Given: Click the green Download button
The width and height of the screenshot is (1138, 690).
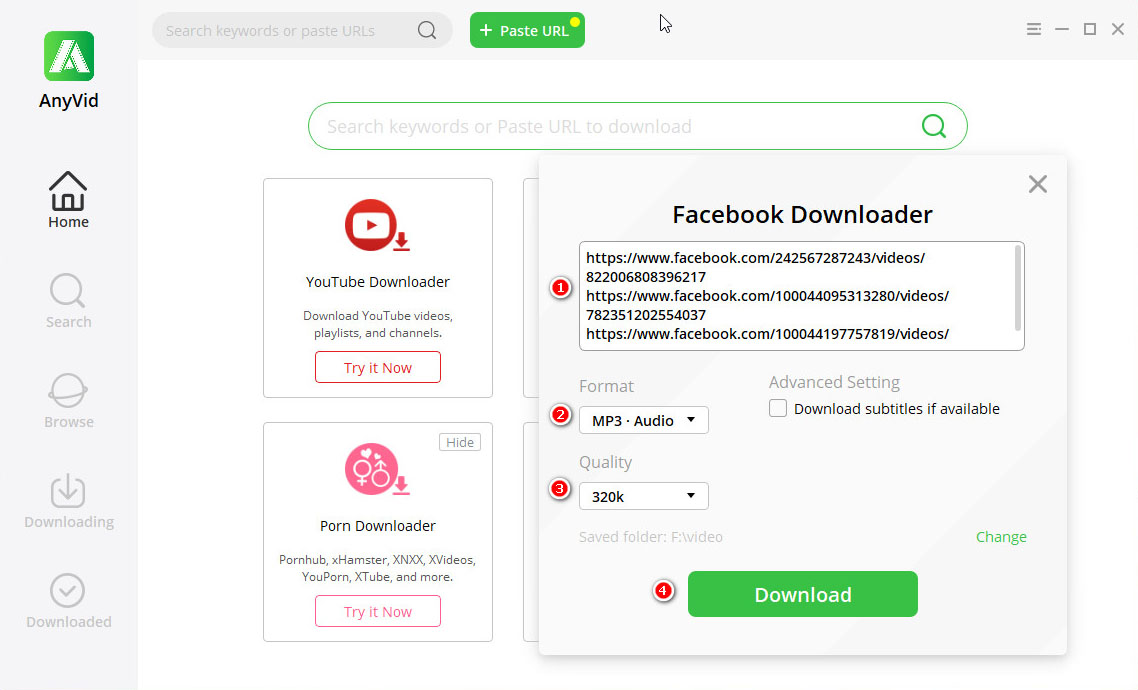Looking at the screenshot, I should pos(802,594).
